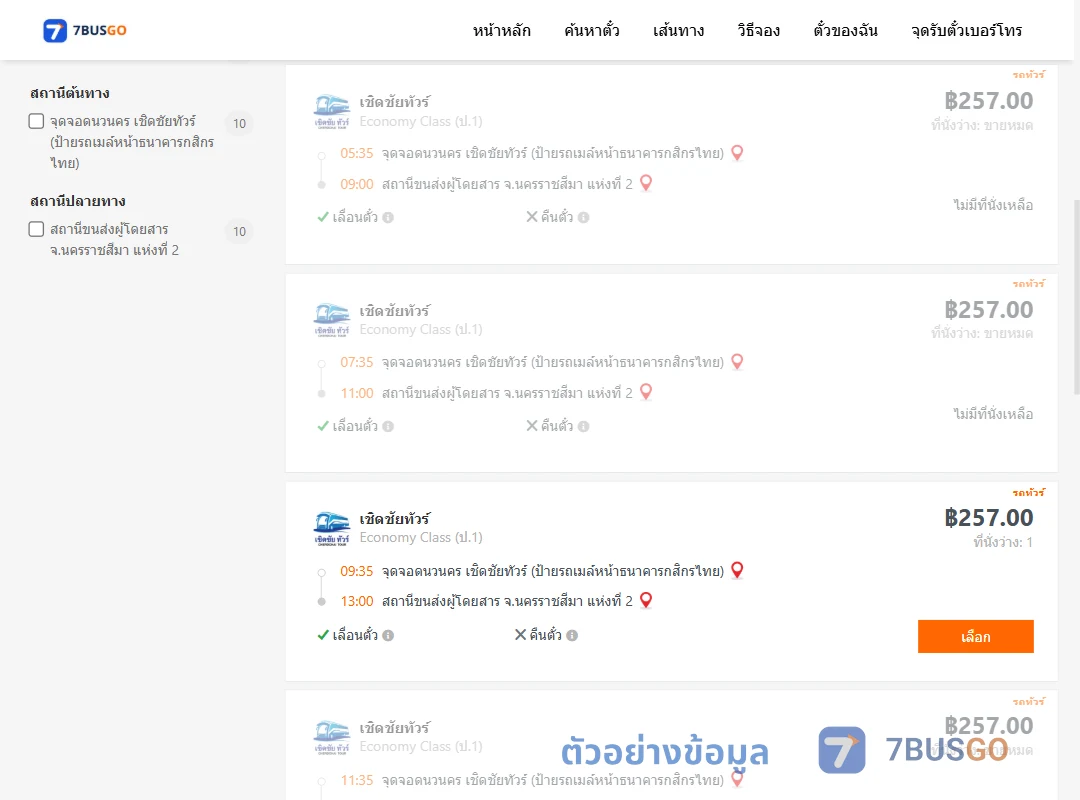Click map pin beside 09:35 departure stop
The image size is (1080, 800).
point(737,570)
